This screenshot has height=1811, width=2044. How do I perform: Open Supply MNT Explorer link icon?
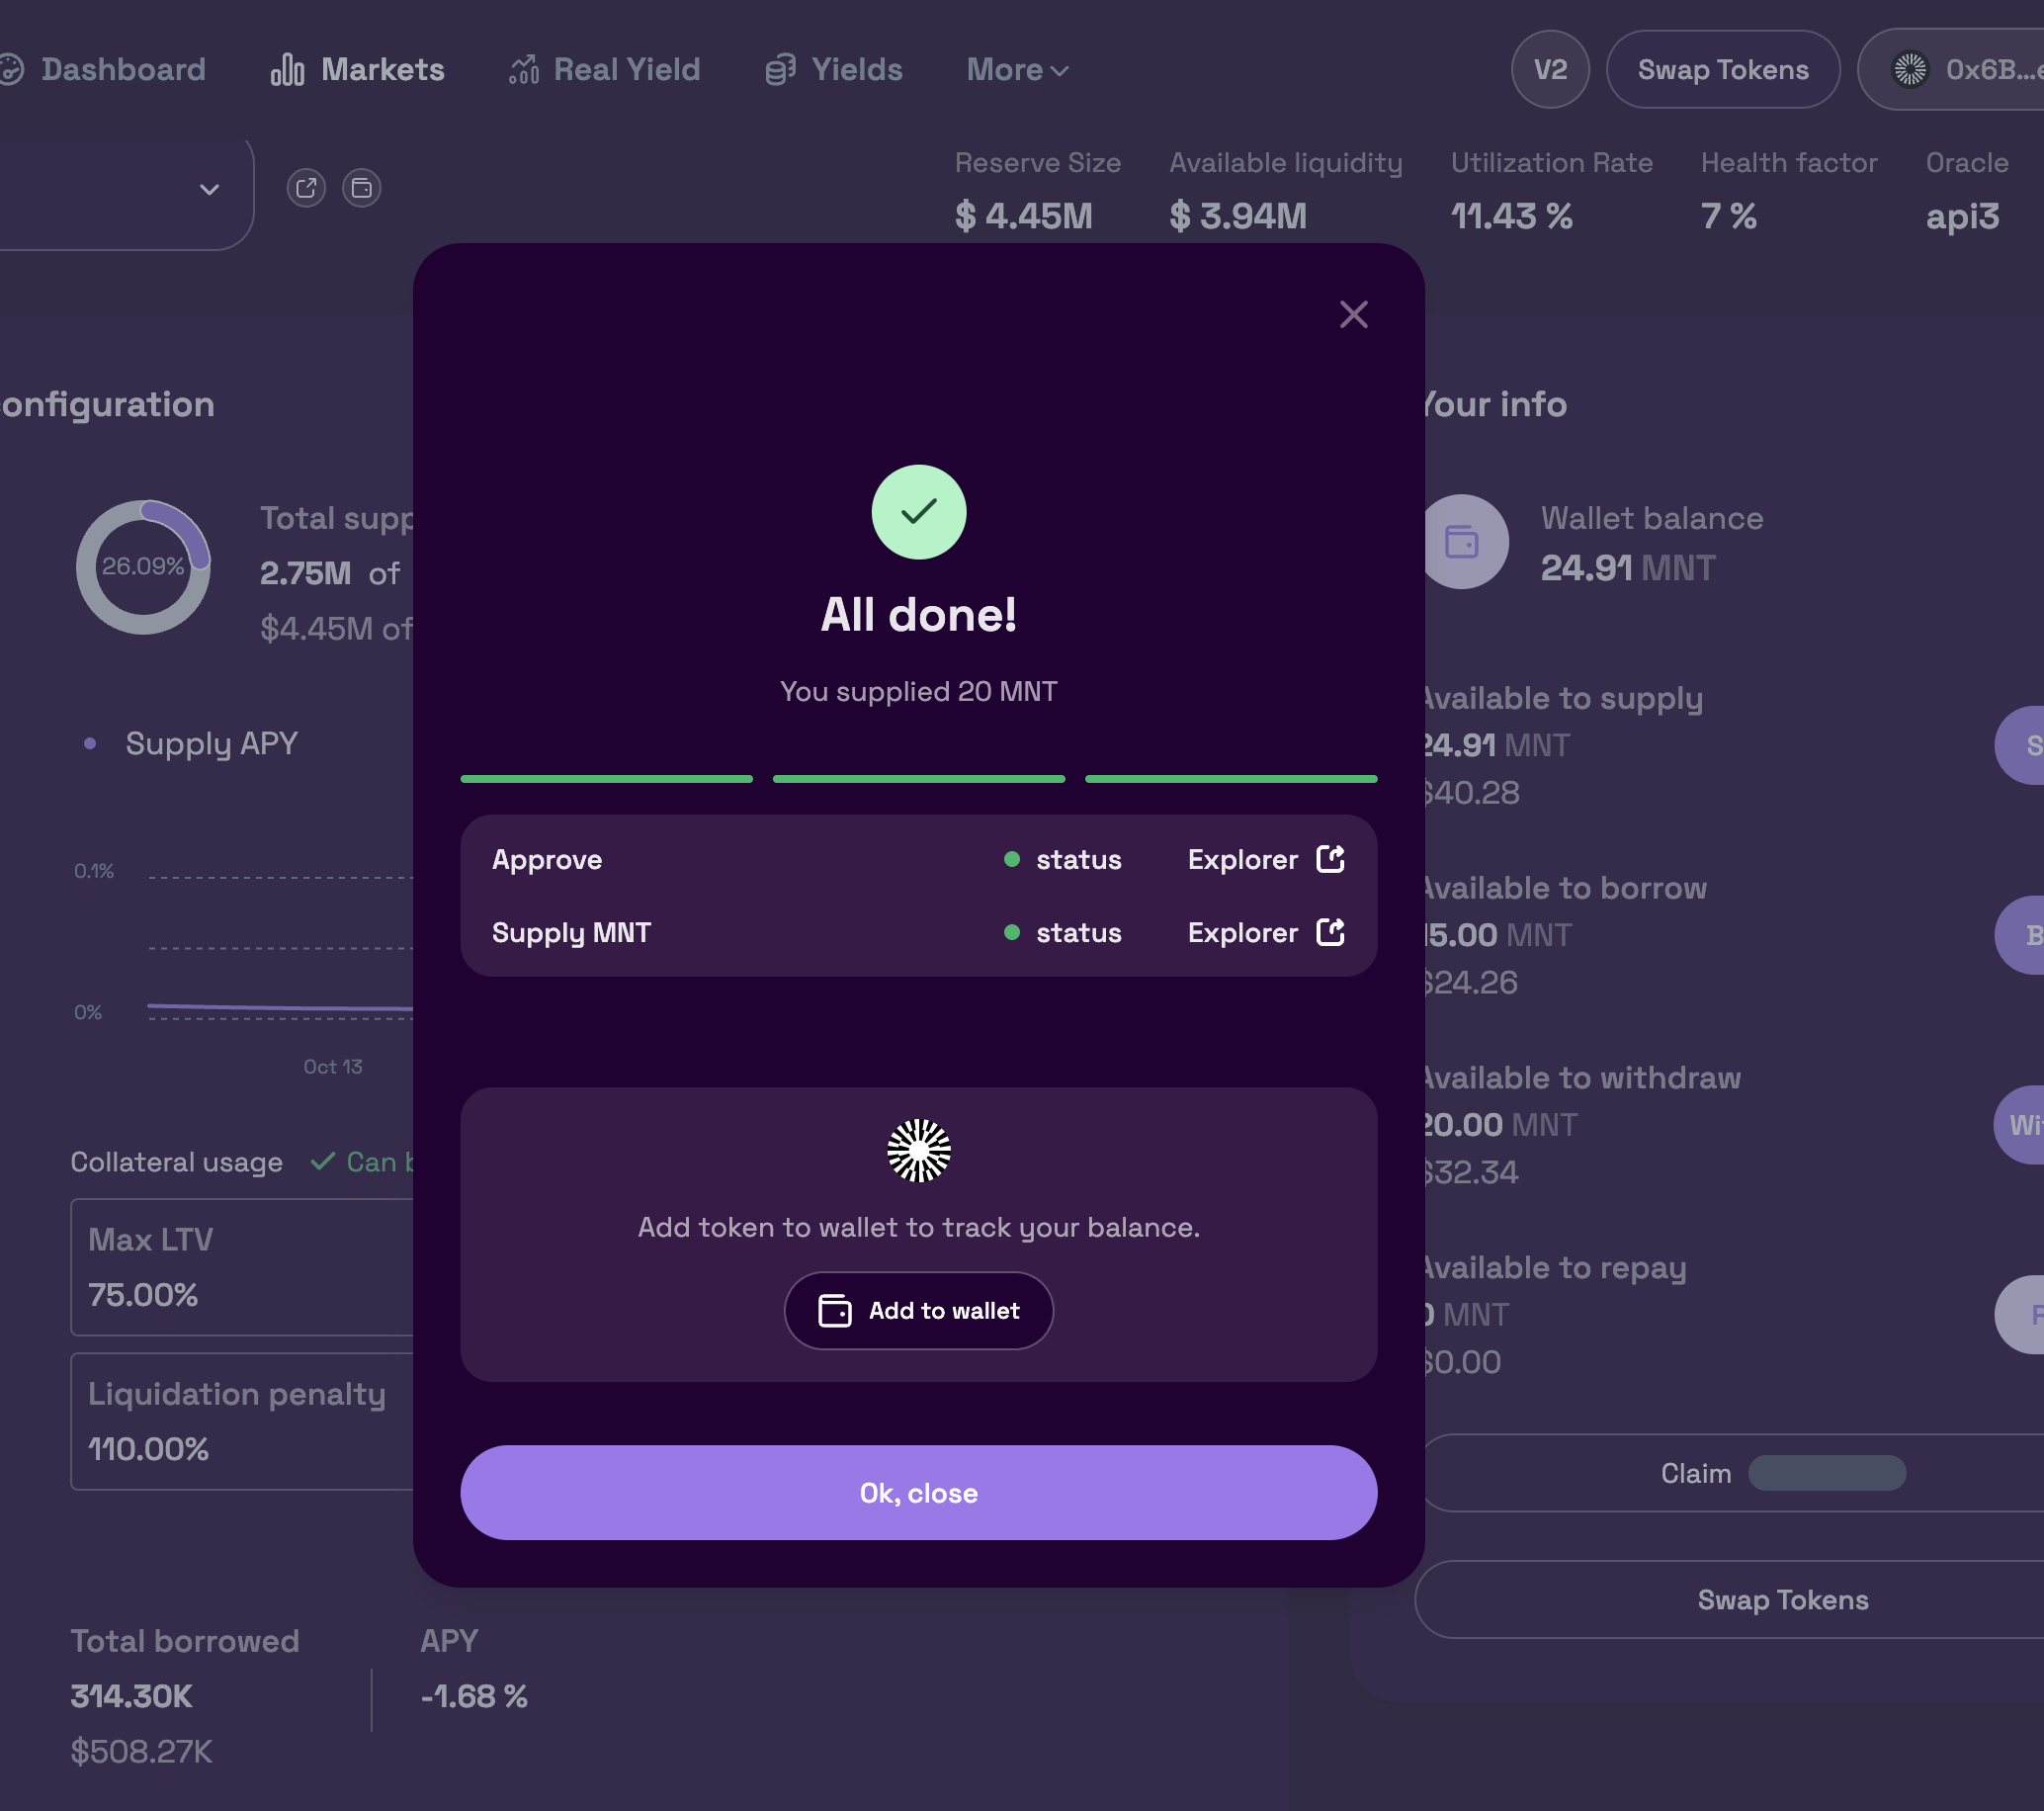1330,932
